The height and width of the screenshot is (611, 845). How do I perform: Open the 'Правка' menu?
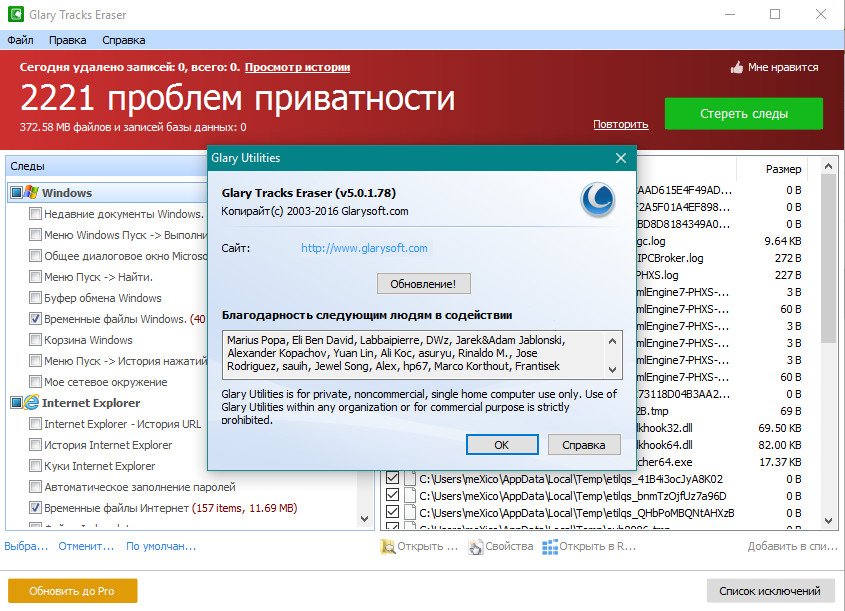(67, 40)
